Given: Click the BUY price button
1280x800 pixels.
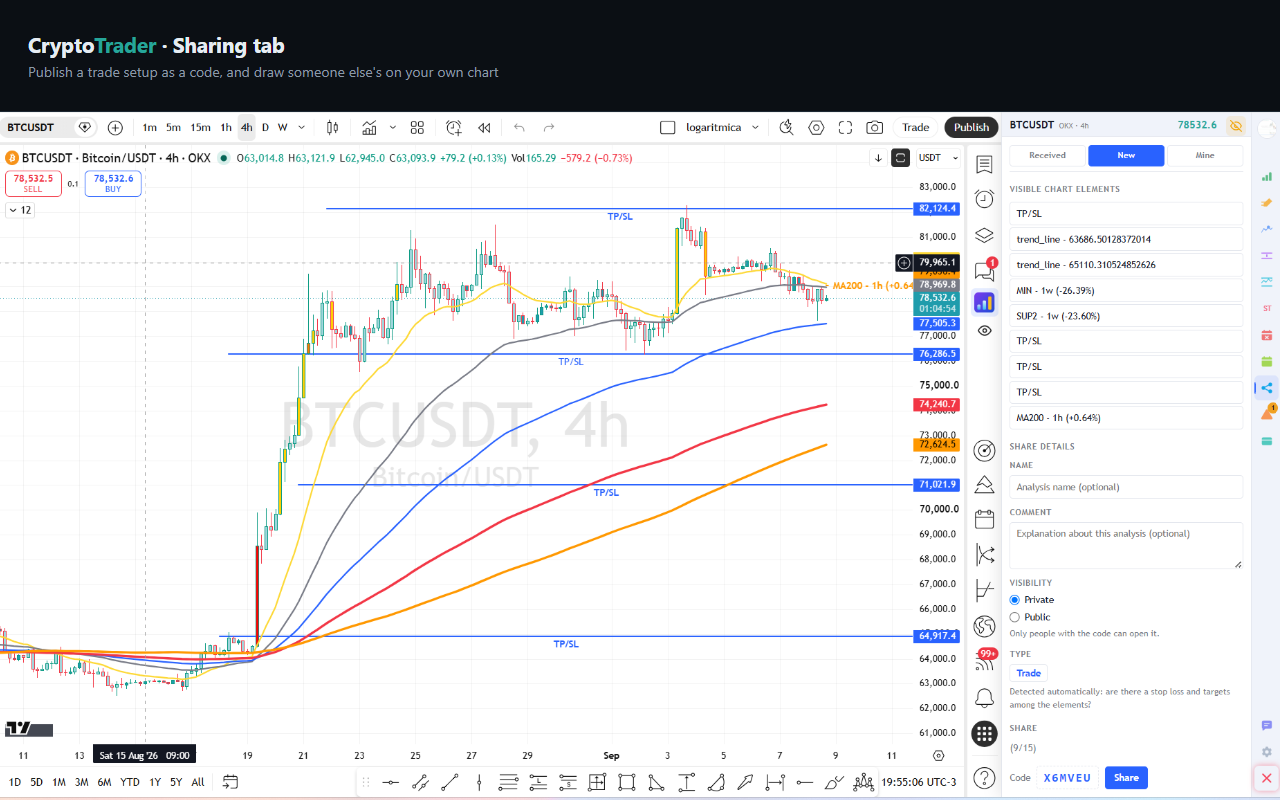Looking at the screenshot, I should coord(113,183).
